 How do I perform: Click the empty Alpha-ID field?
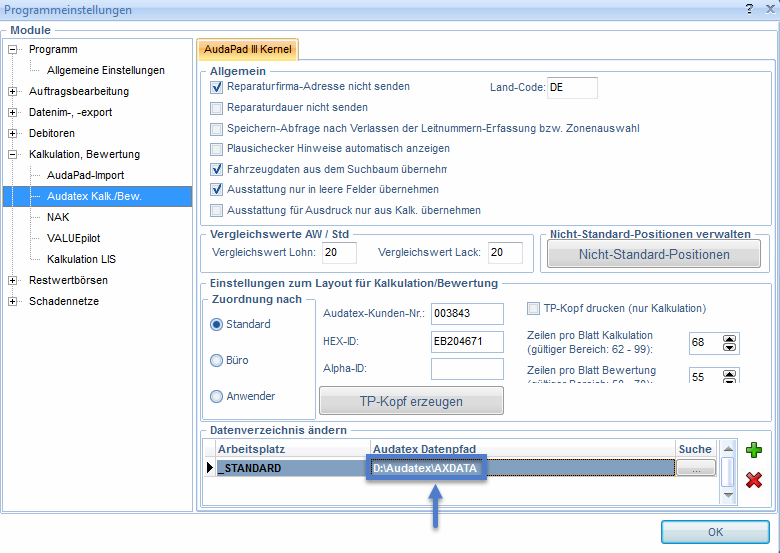467,369
